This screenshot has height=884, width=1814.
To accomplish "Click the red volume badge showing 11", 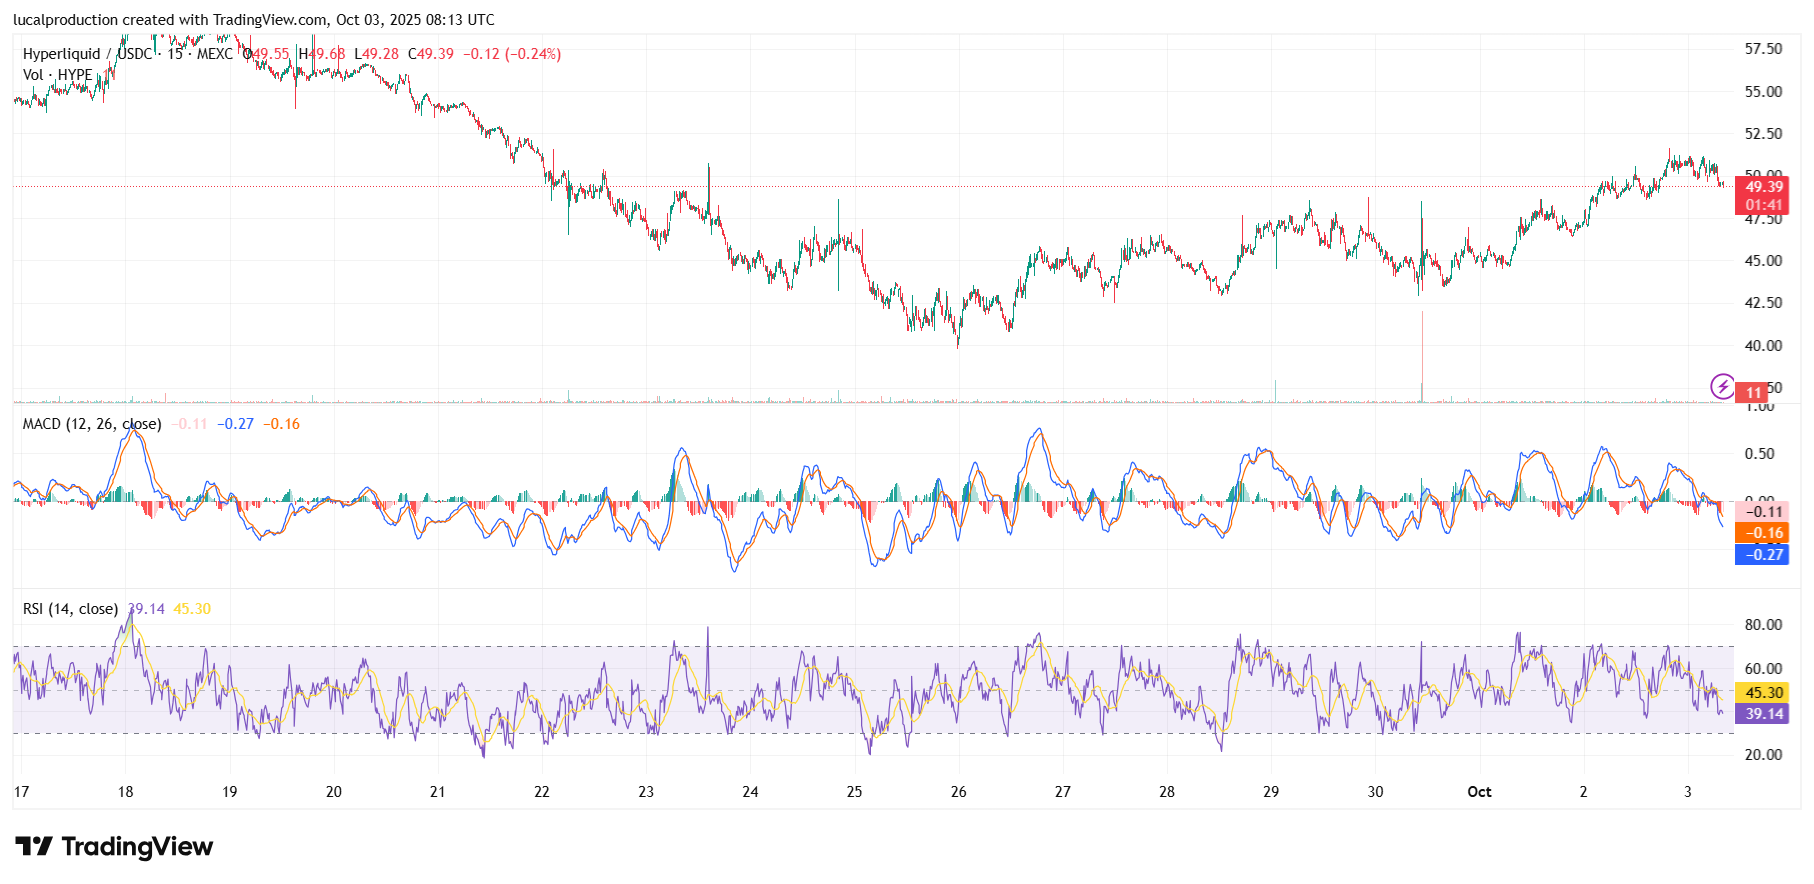I will tap(1753, 393).
